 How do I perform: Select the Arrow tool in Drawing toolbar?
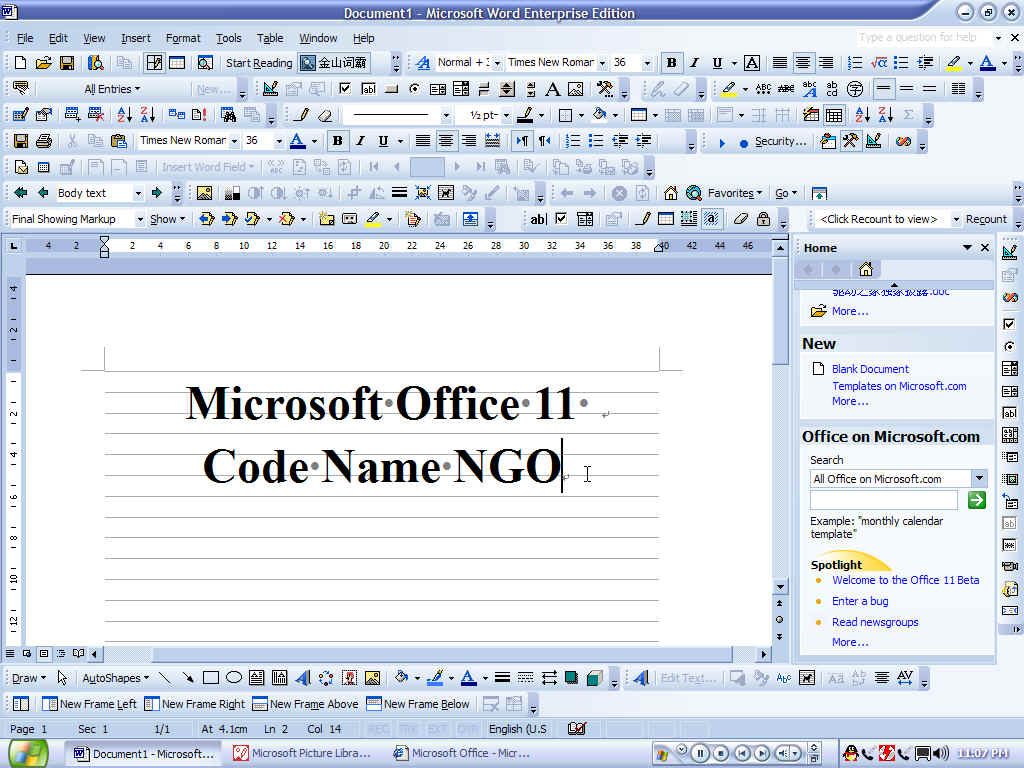[187, 678]
